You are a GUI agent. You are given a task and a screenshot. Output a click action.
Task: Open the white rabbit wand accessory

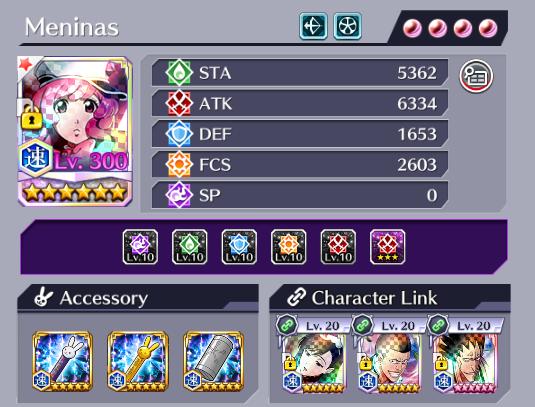(x=62, y=361)
